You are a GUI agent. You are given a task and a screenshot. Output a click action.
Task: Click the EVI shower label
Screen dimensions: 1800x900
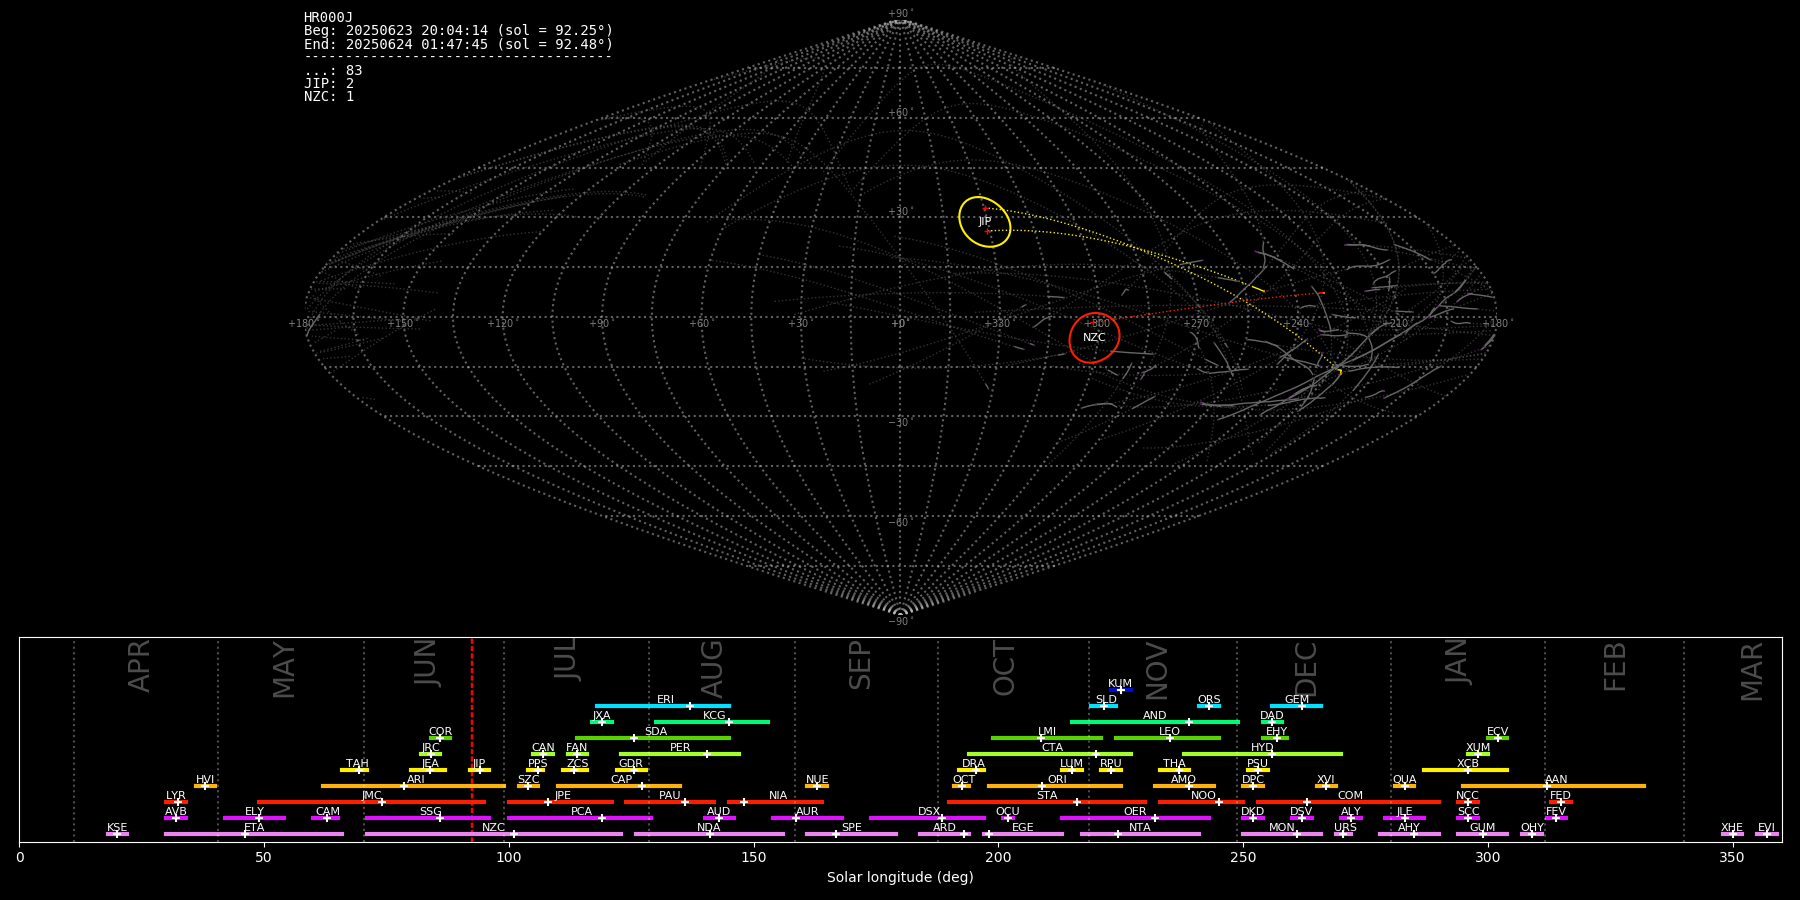[x=1766, y=828]
